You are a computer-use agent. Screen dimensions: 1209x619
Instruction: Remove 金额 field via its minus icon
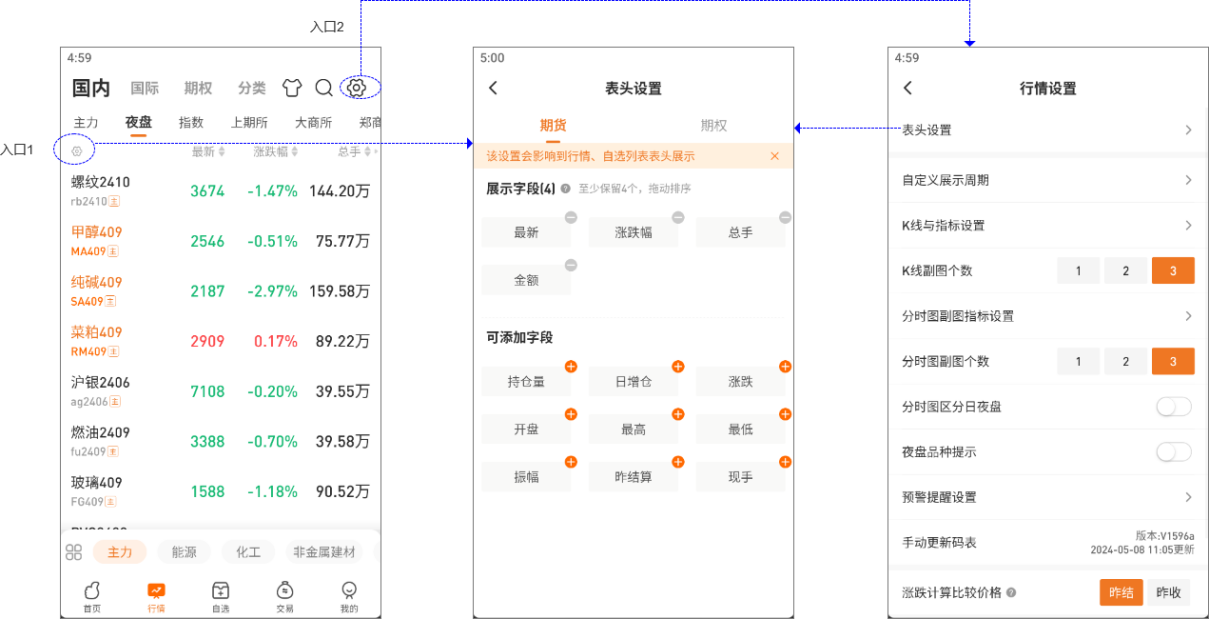[x=570, y=265]
